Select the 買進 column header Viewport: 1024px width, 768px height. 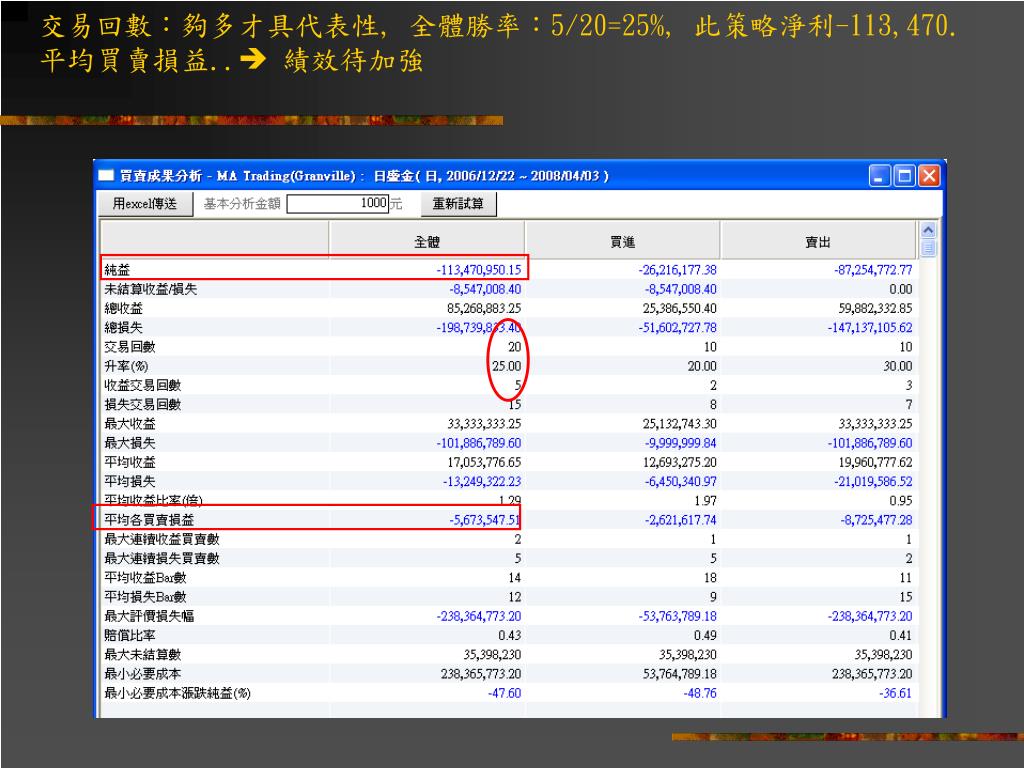(x=622, y=242)
